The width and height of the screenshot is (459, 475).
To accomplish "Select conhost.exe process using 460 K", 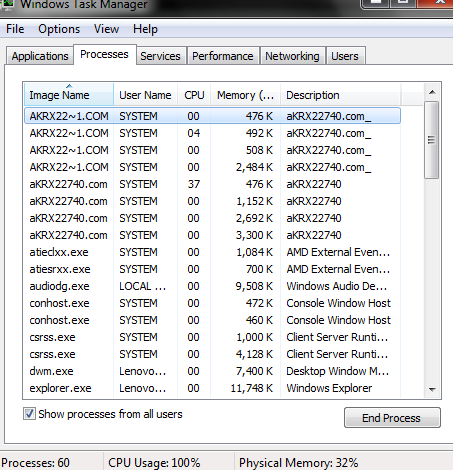I will [x=212, y=320].
